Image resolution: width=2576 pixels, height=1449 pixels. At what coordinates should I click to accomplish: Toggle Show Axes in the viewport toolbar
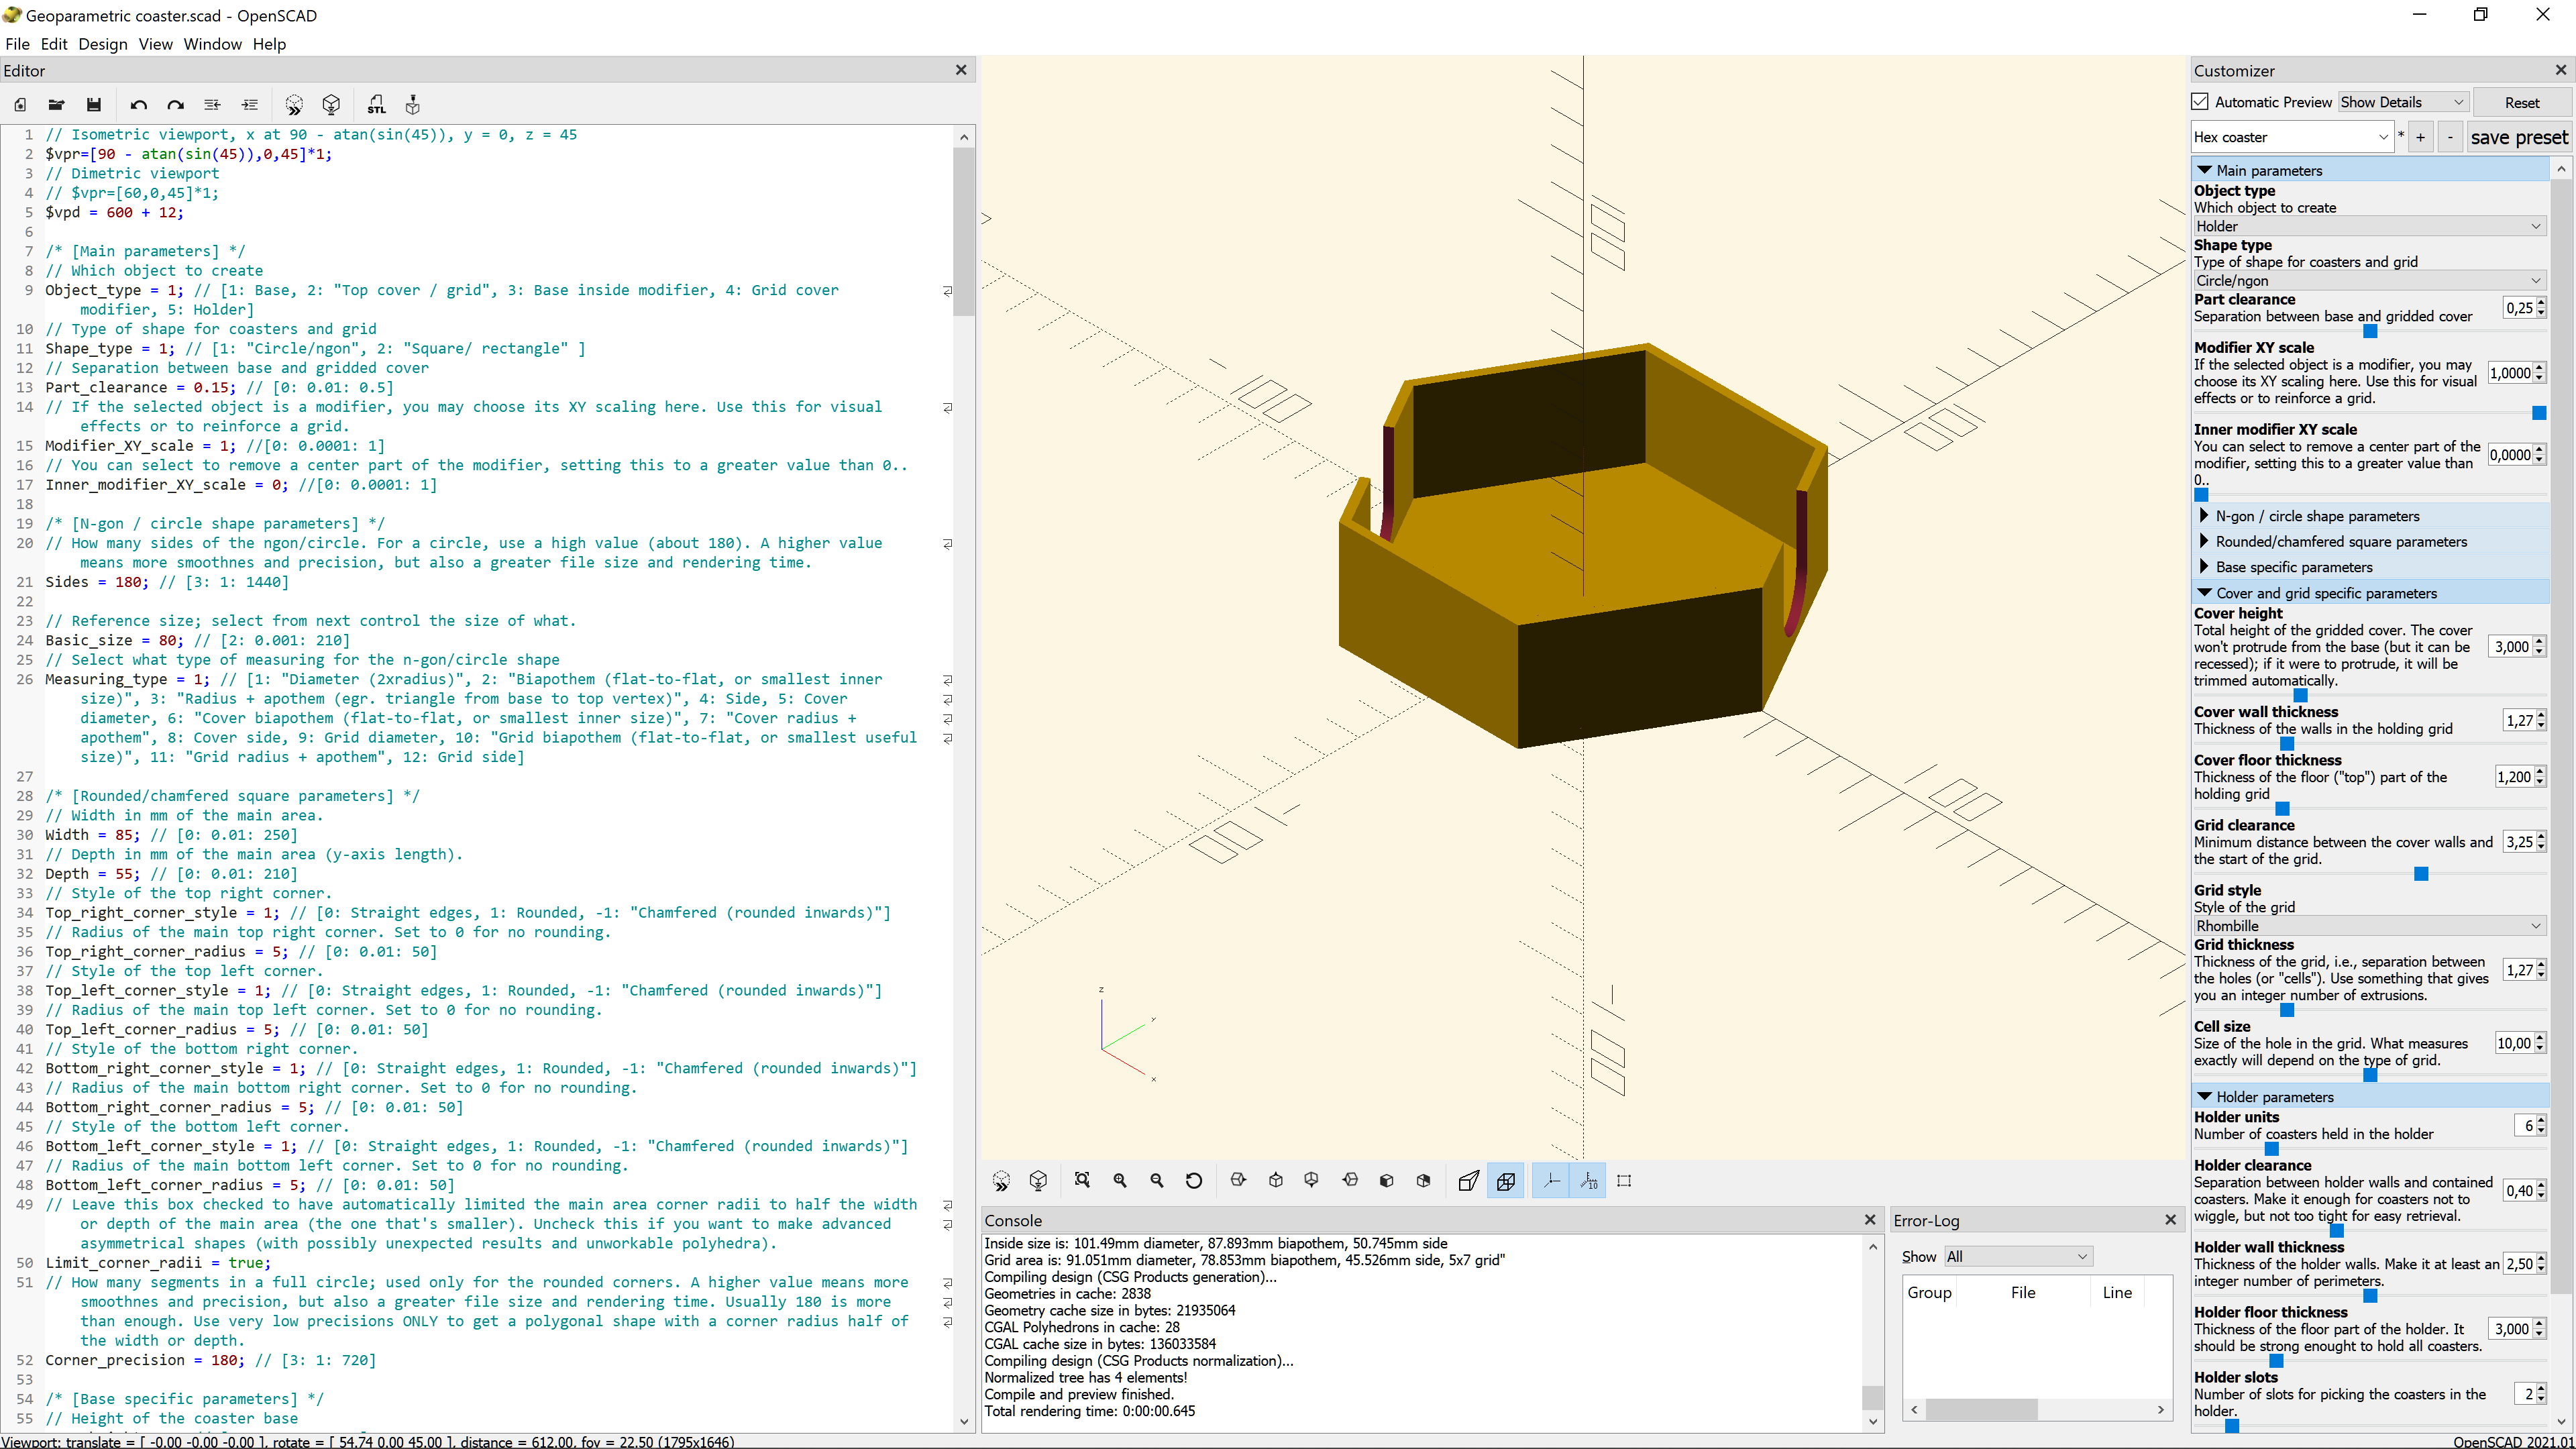(x=1551, y=1181)
